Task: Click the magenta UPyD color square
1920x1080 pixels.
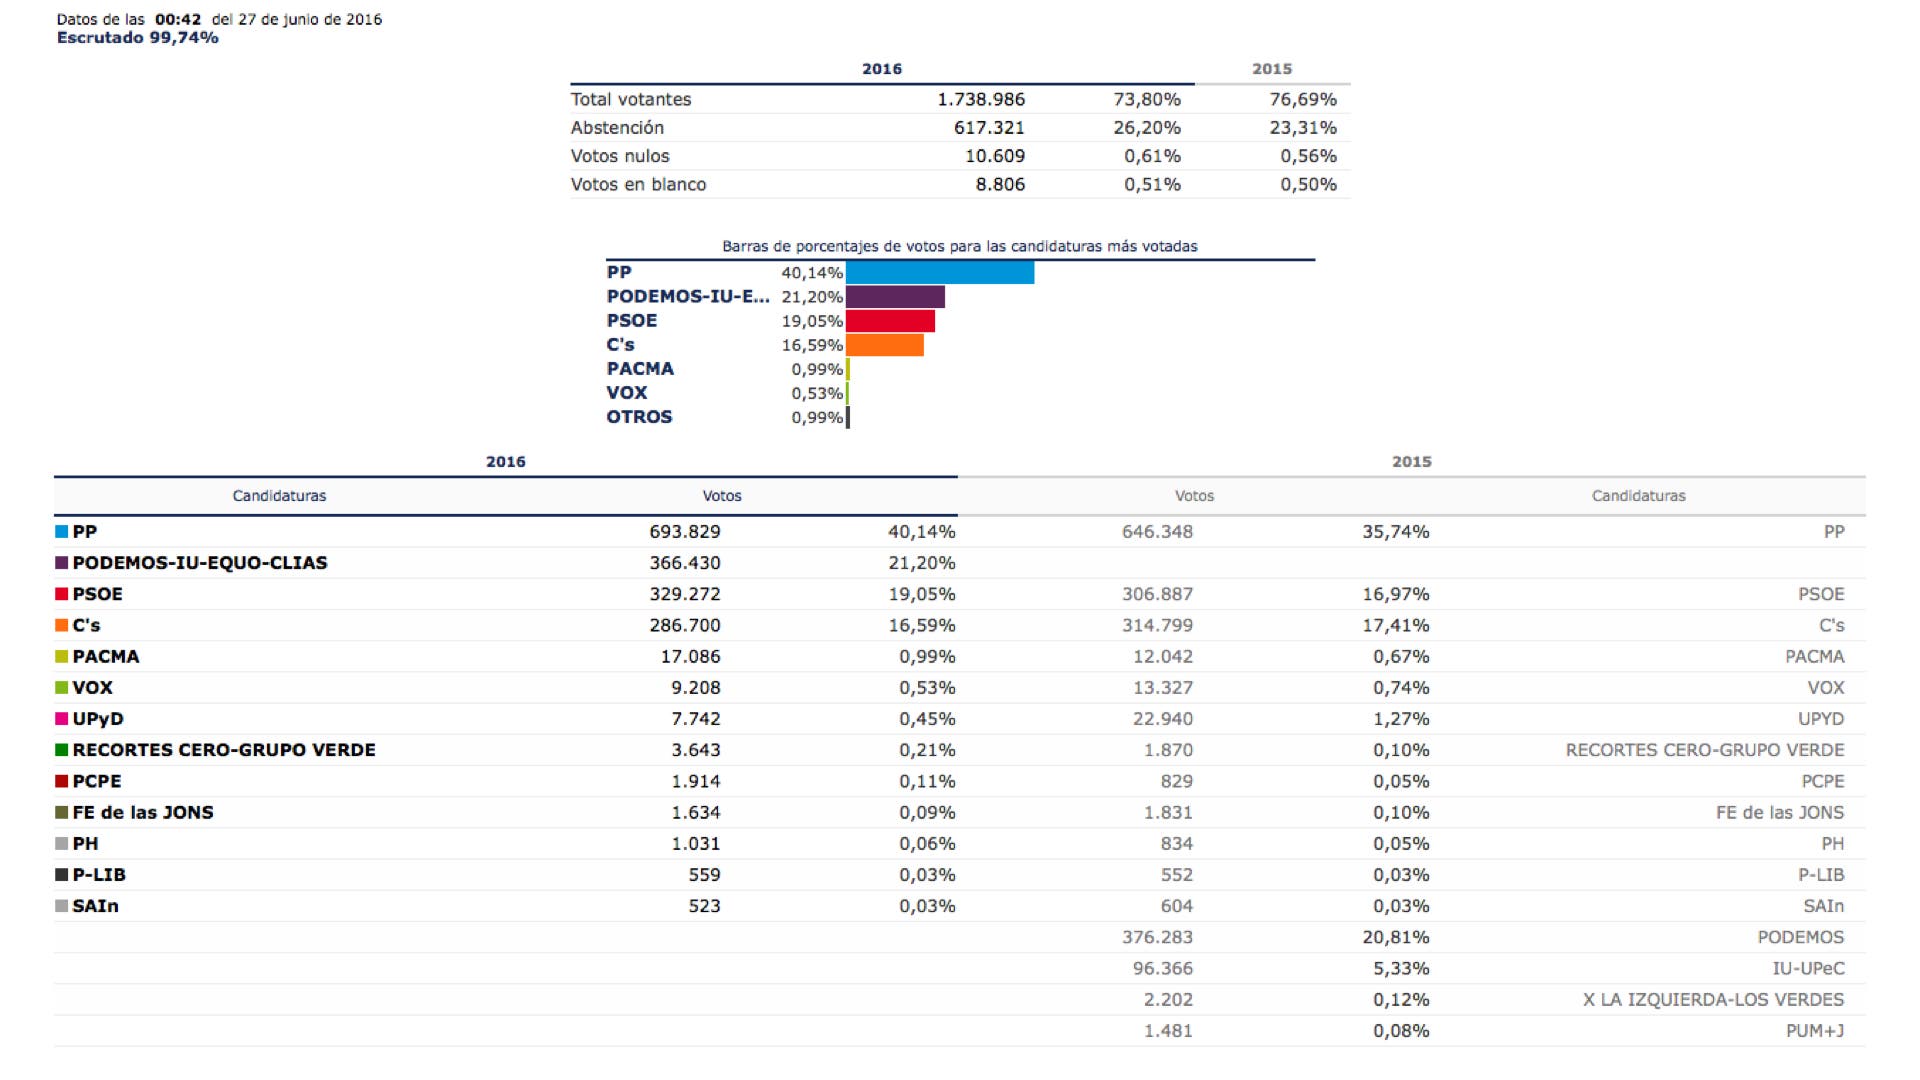Action: 62,719
